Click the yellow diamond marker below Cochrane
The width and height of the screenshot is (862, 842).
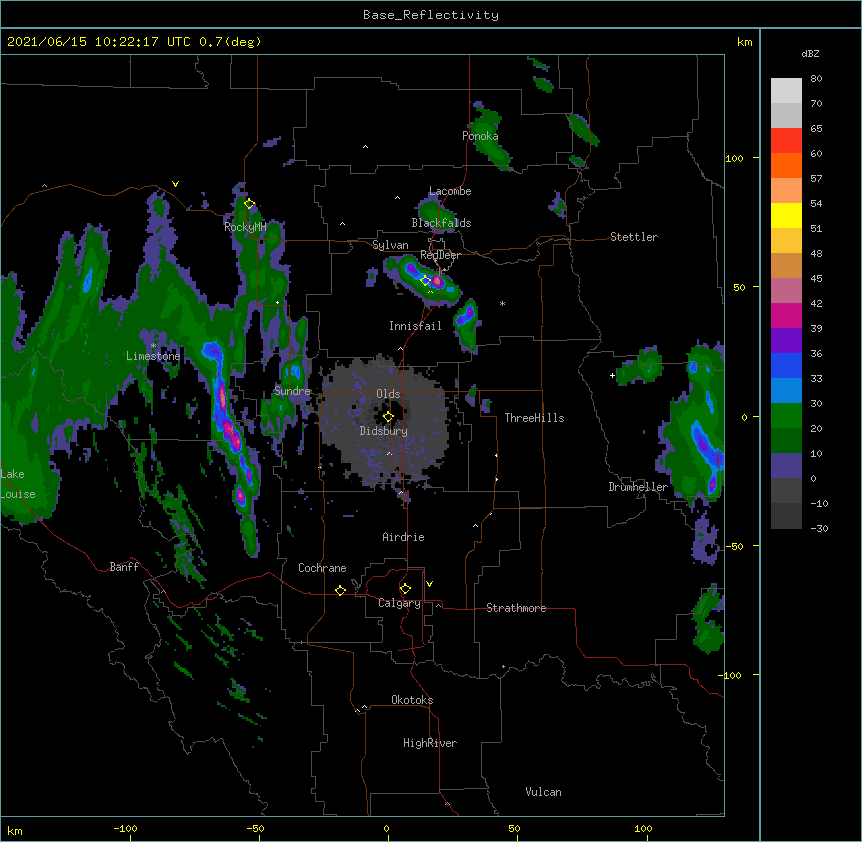[x=340, y=590]
